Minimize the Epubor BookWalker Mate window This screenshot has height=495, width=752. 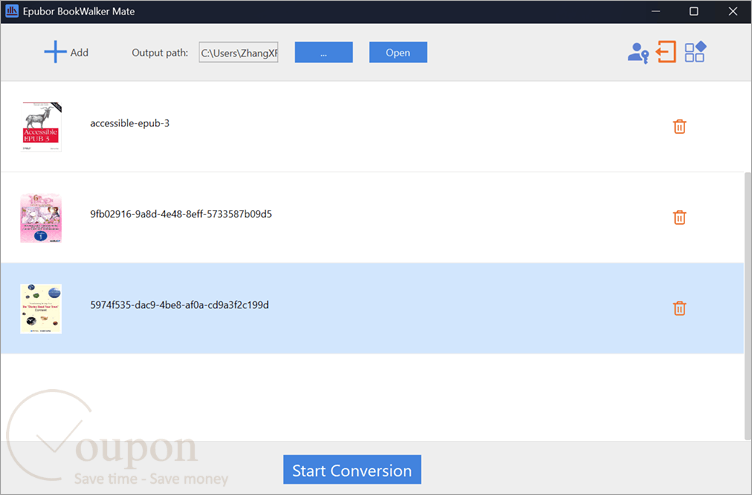656,11
